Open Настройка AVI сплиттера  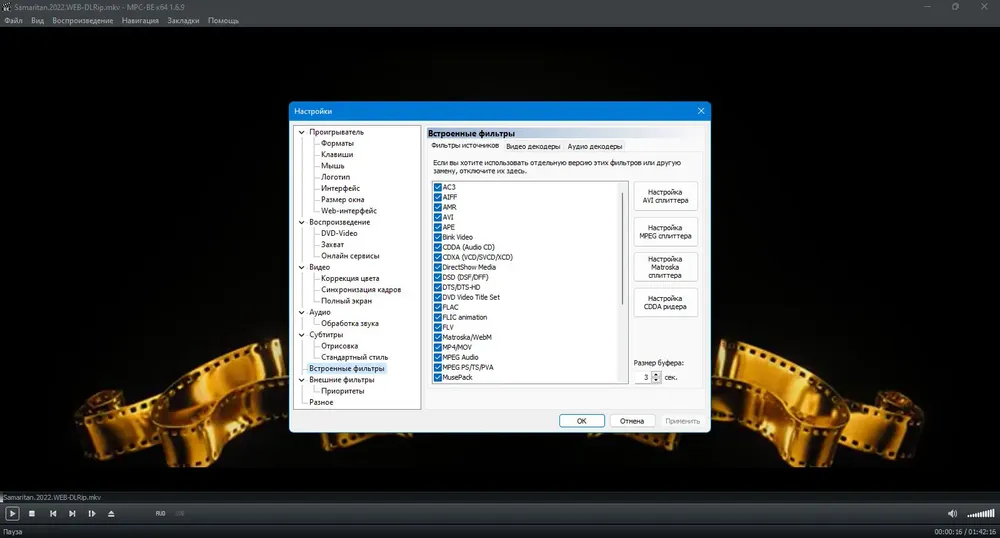[x=665, y=196]
